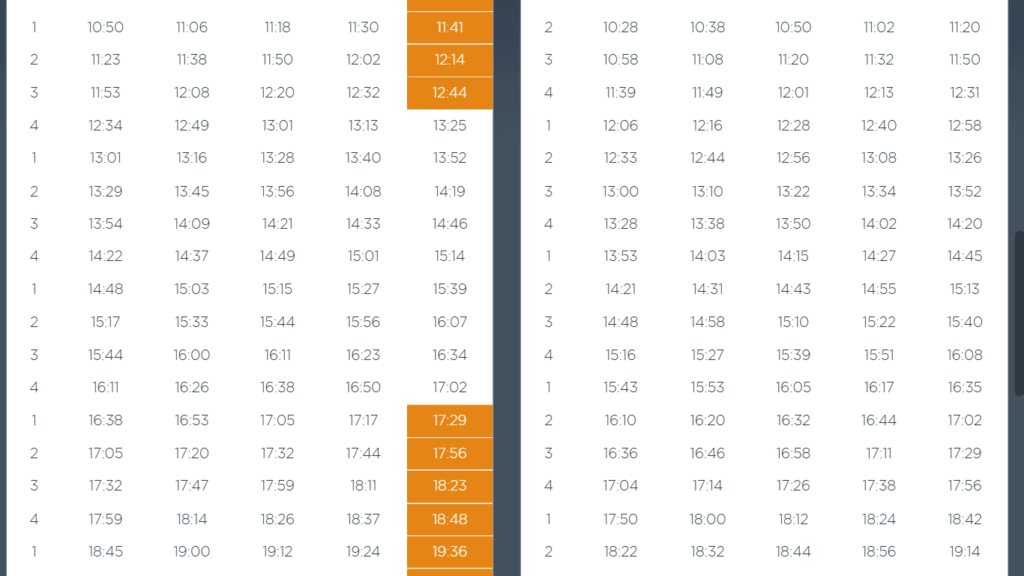Click the 17:11 time in right table
The image size is (1024, 576).
click(879, 453)
